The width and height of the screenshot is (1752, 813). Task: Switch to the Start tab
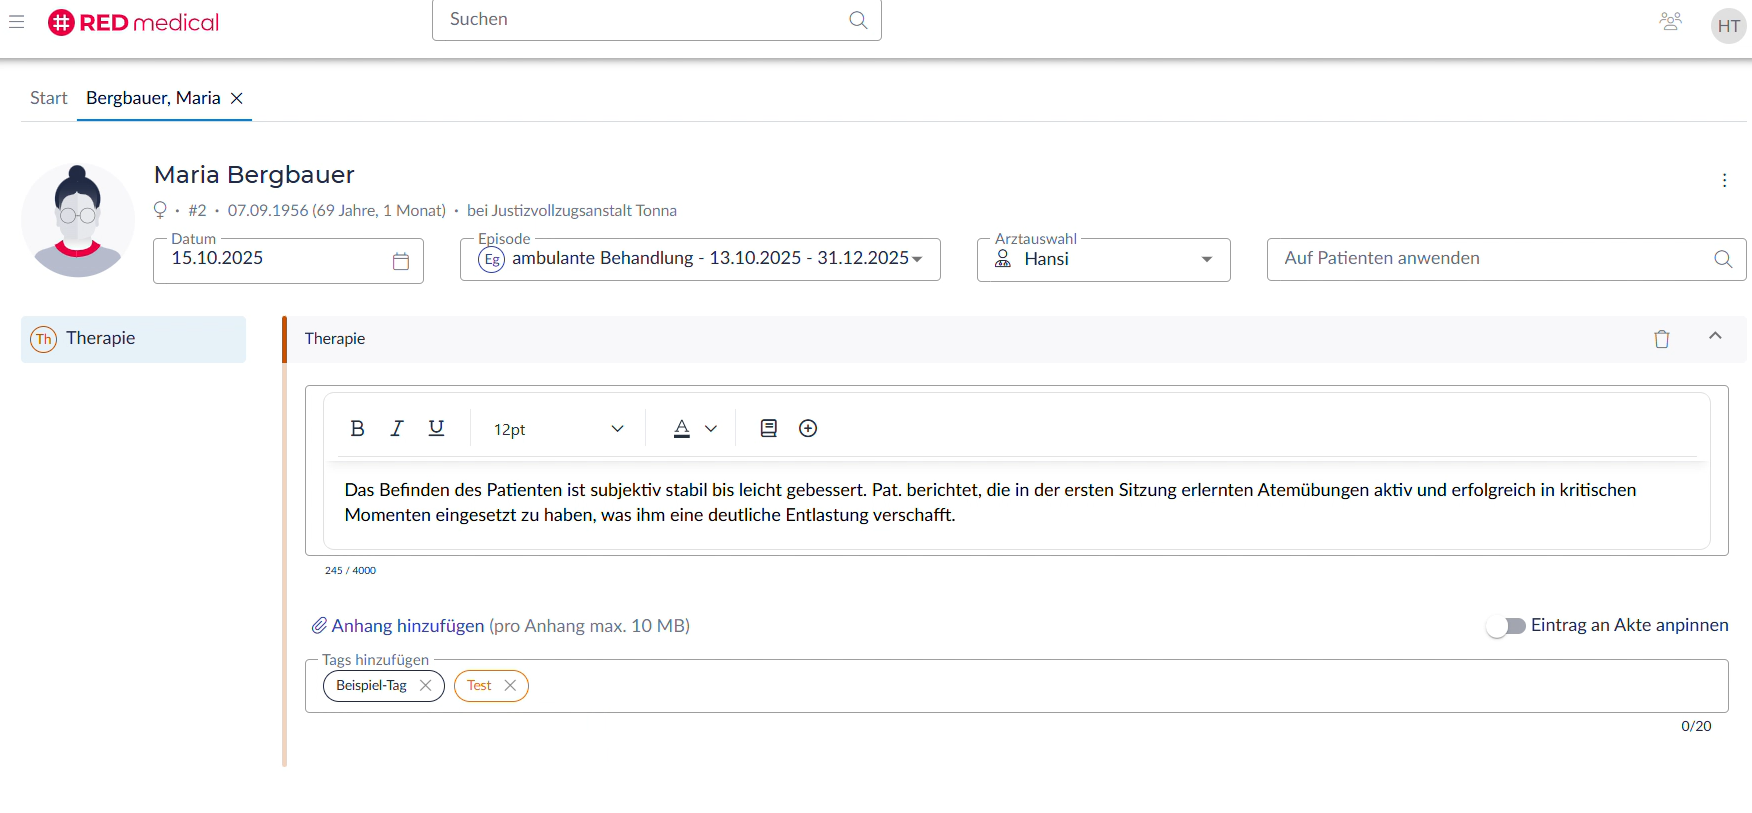tap(48, 98)
